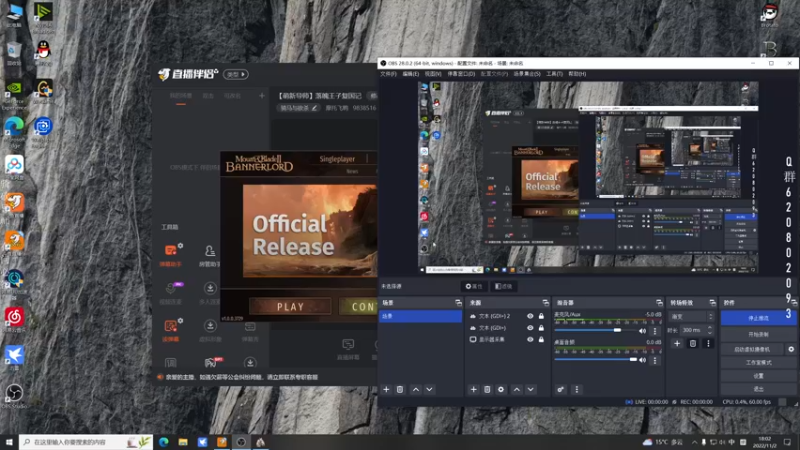Toggle visibility of 显示器采集 source
Image resolution: width=800 pixels, height=450 pixels.
[530, 339]
